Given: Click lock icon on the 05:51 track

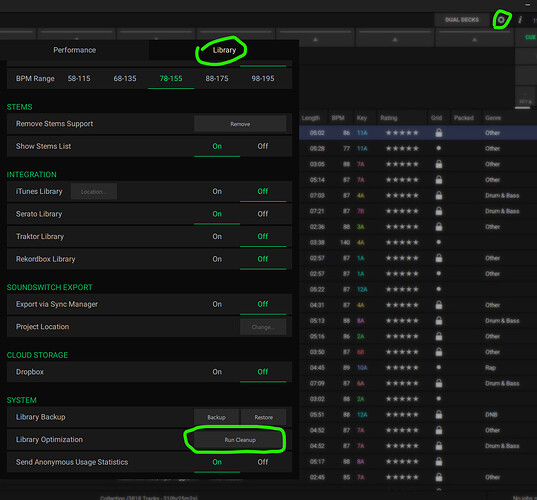Looking at the screenshot, I should click(x=438, y=415).
